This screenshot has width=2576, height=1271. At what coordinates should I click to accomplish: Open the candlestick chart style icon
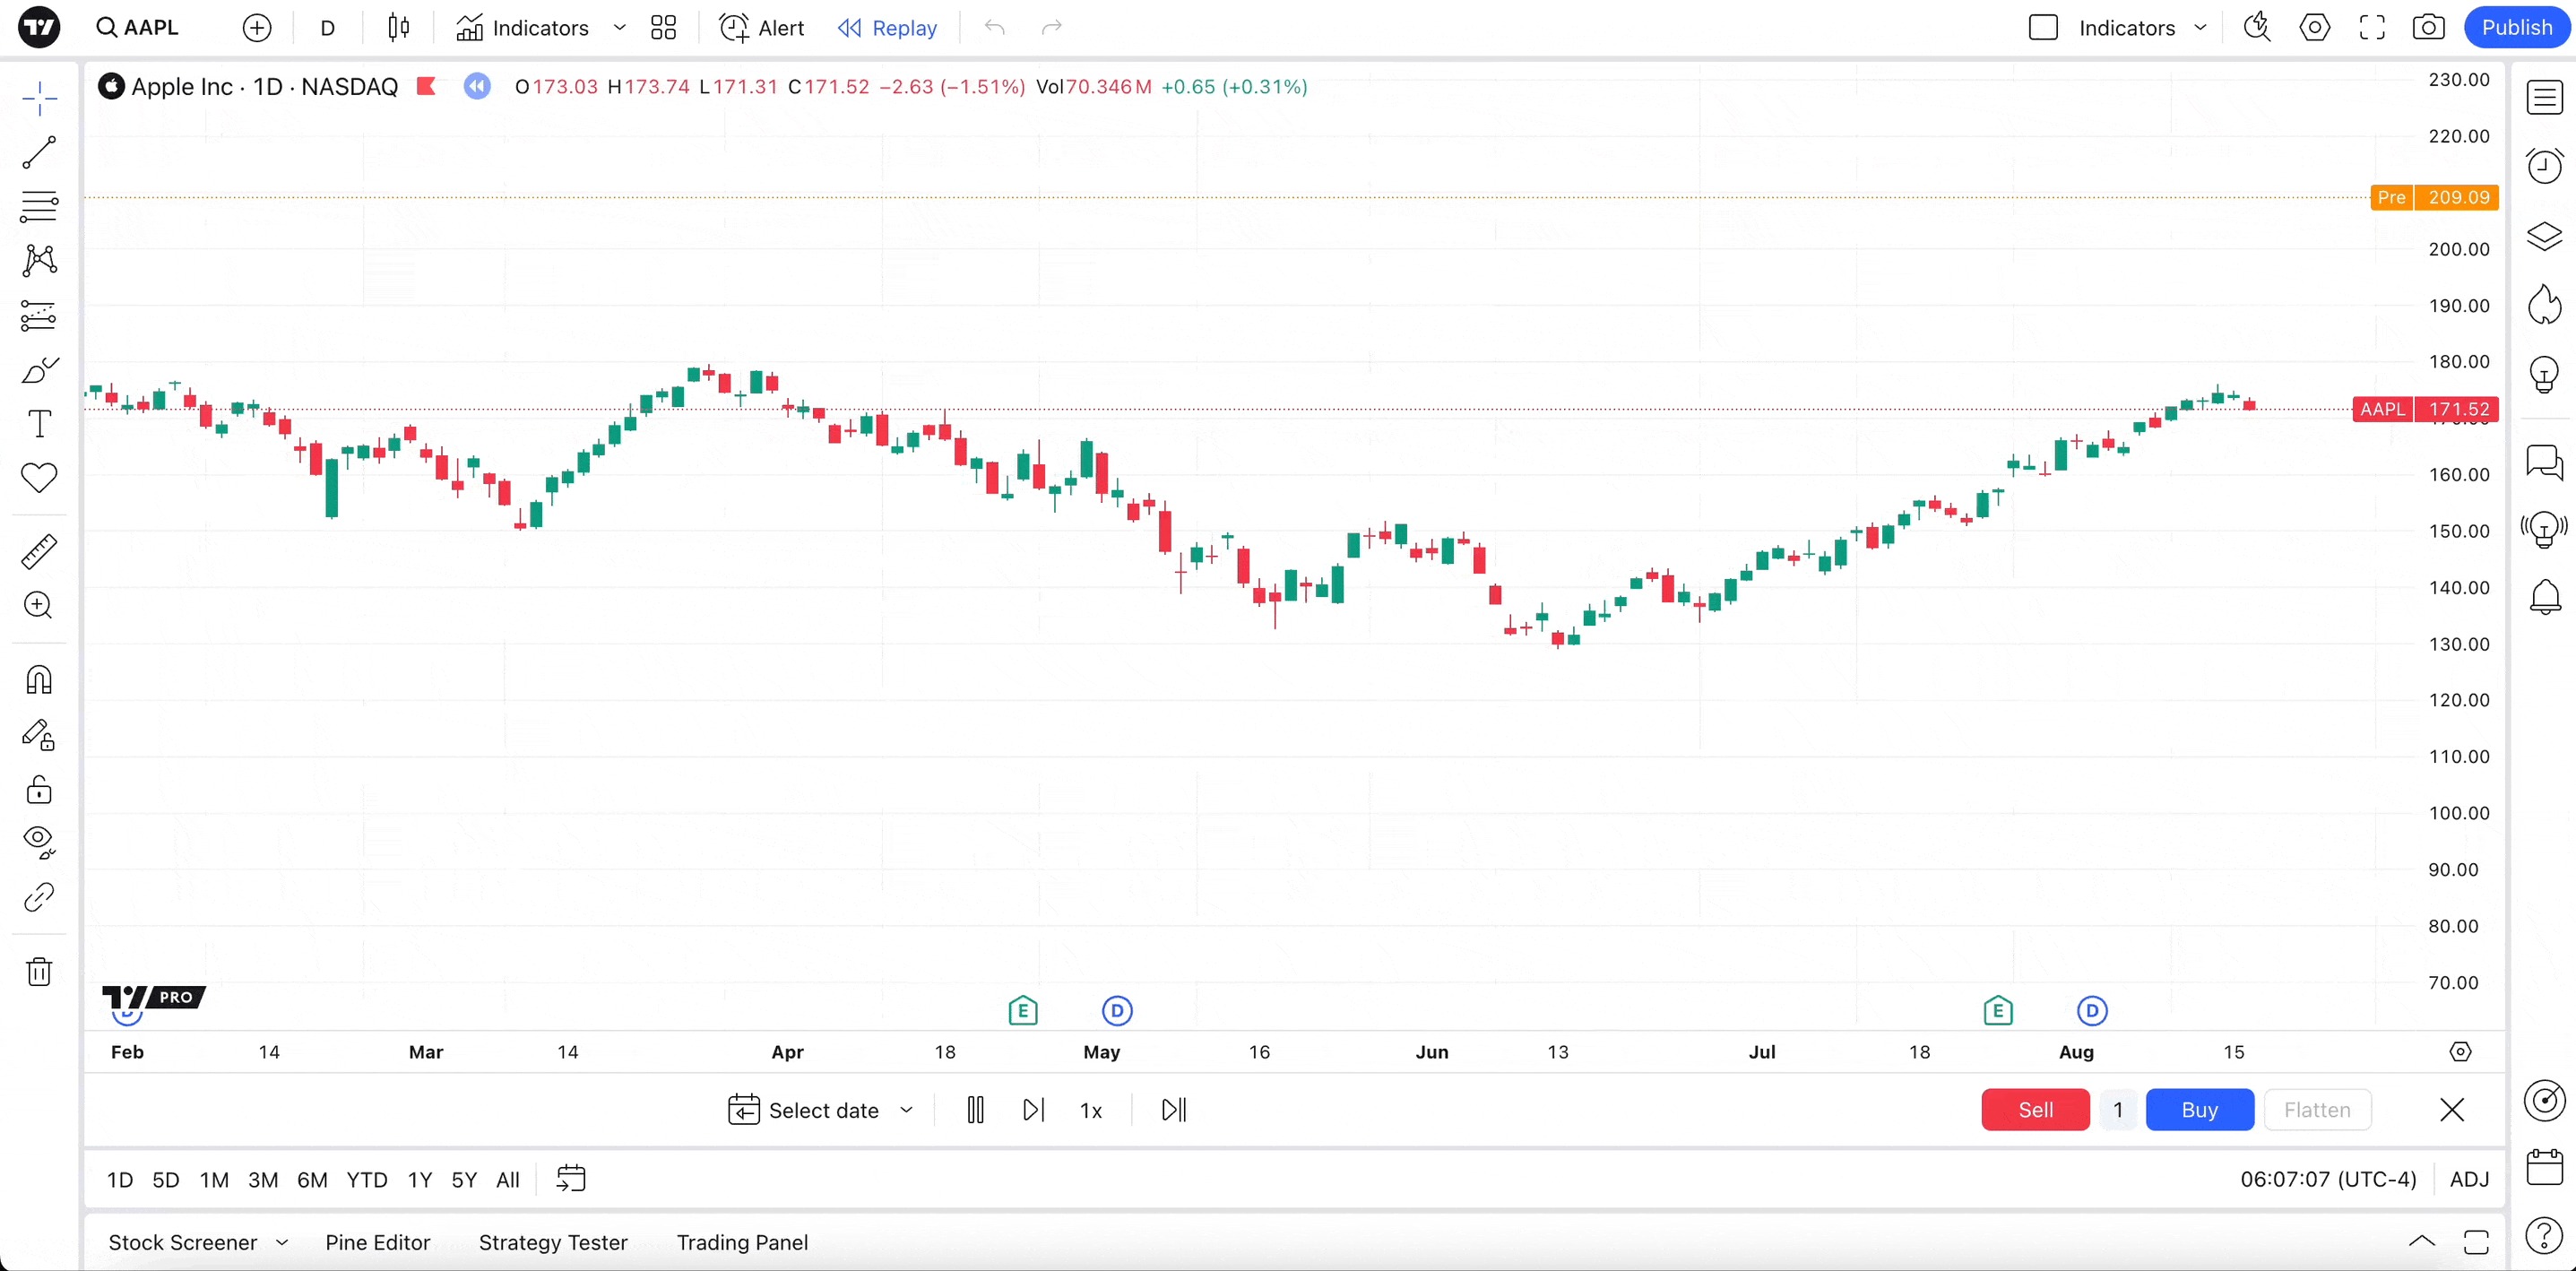click(x=398, y=28)
